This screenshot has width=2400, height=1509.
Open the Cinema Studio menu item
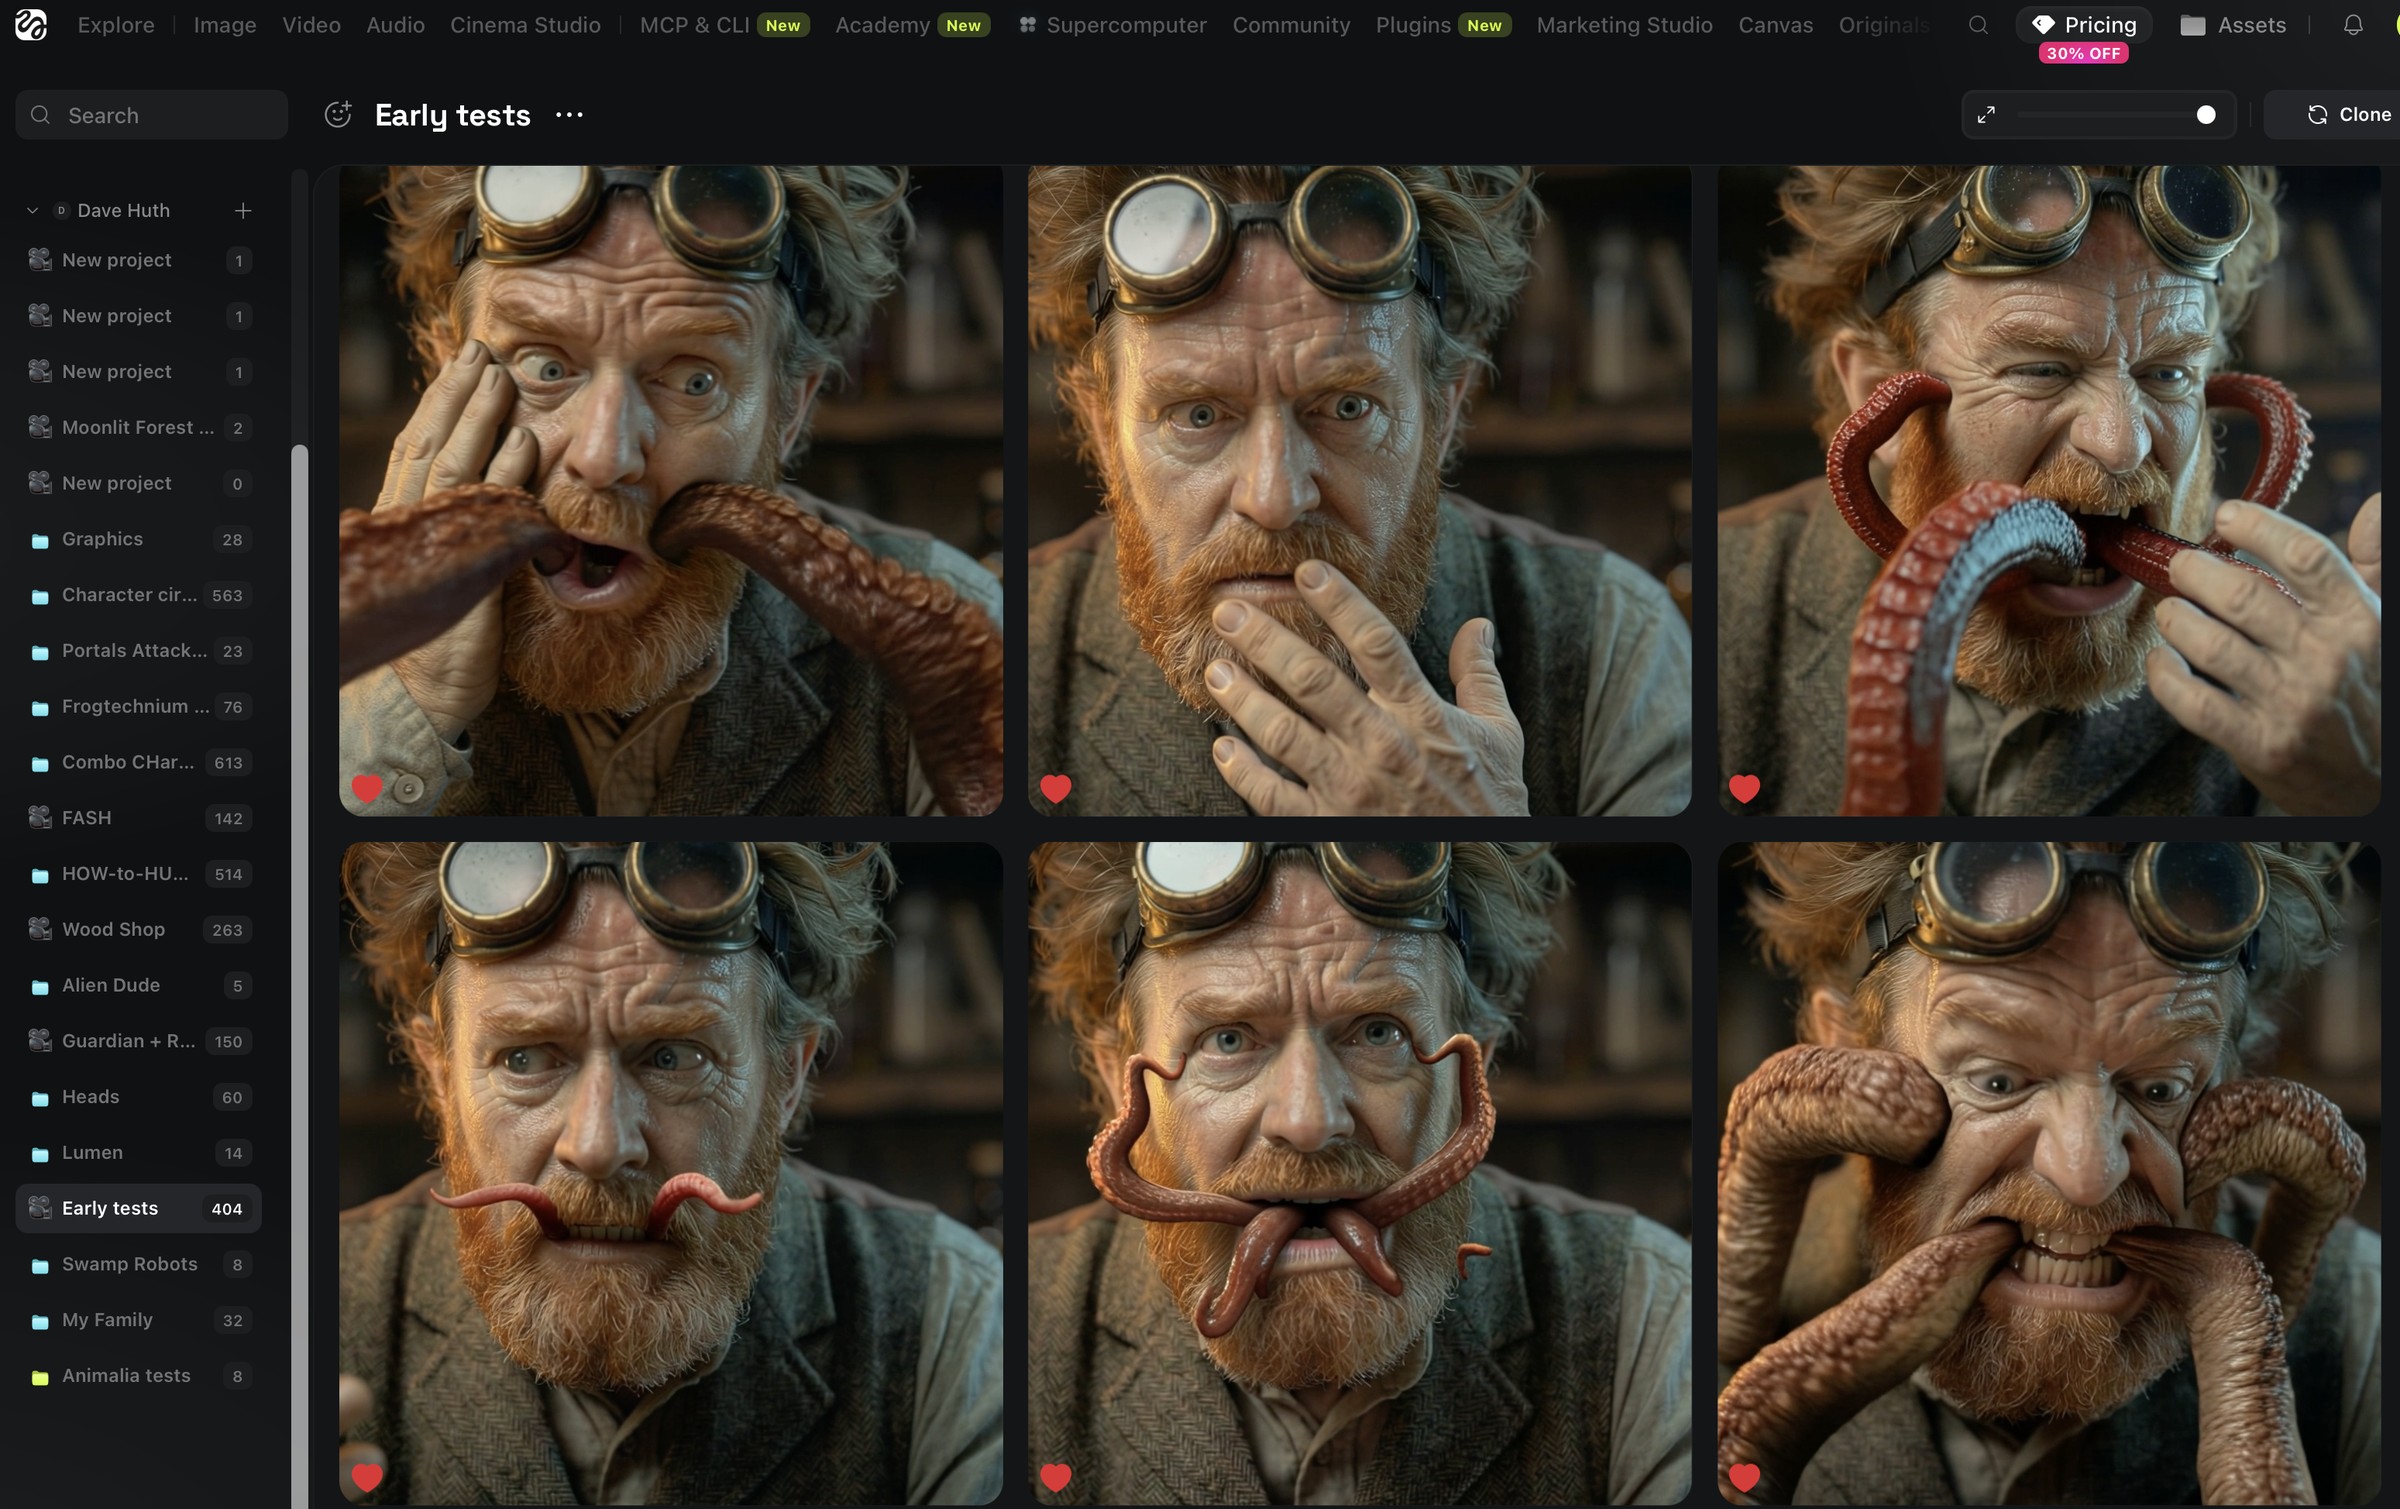click(x=525, y=25)
